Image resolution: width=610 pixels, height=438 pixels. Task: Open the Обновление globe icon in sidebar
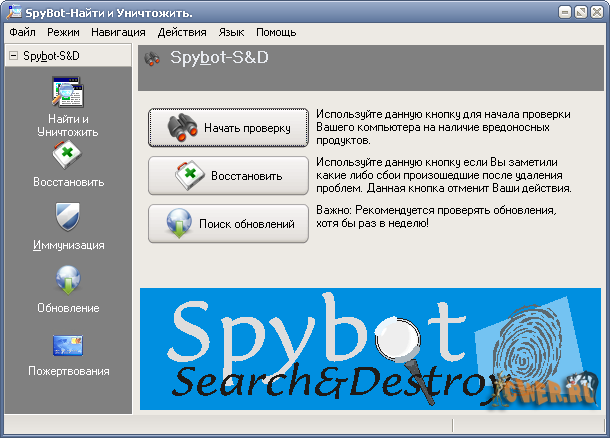coord(67,279)
